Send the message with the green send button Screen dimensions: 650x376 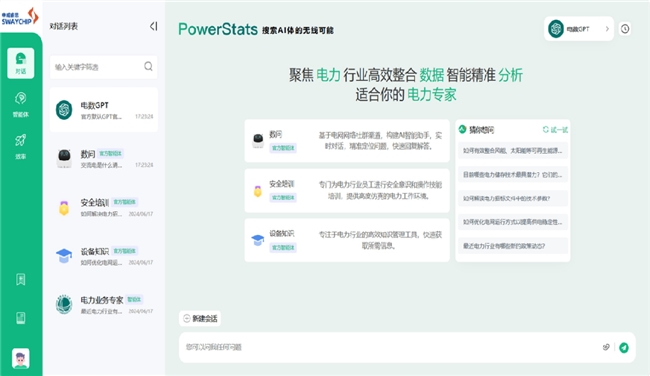click(x=624, y=347)
